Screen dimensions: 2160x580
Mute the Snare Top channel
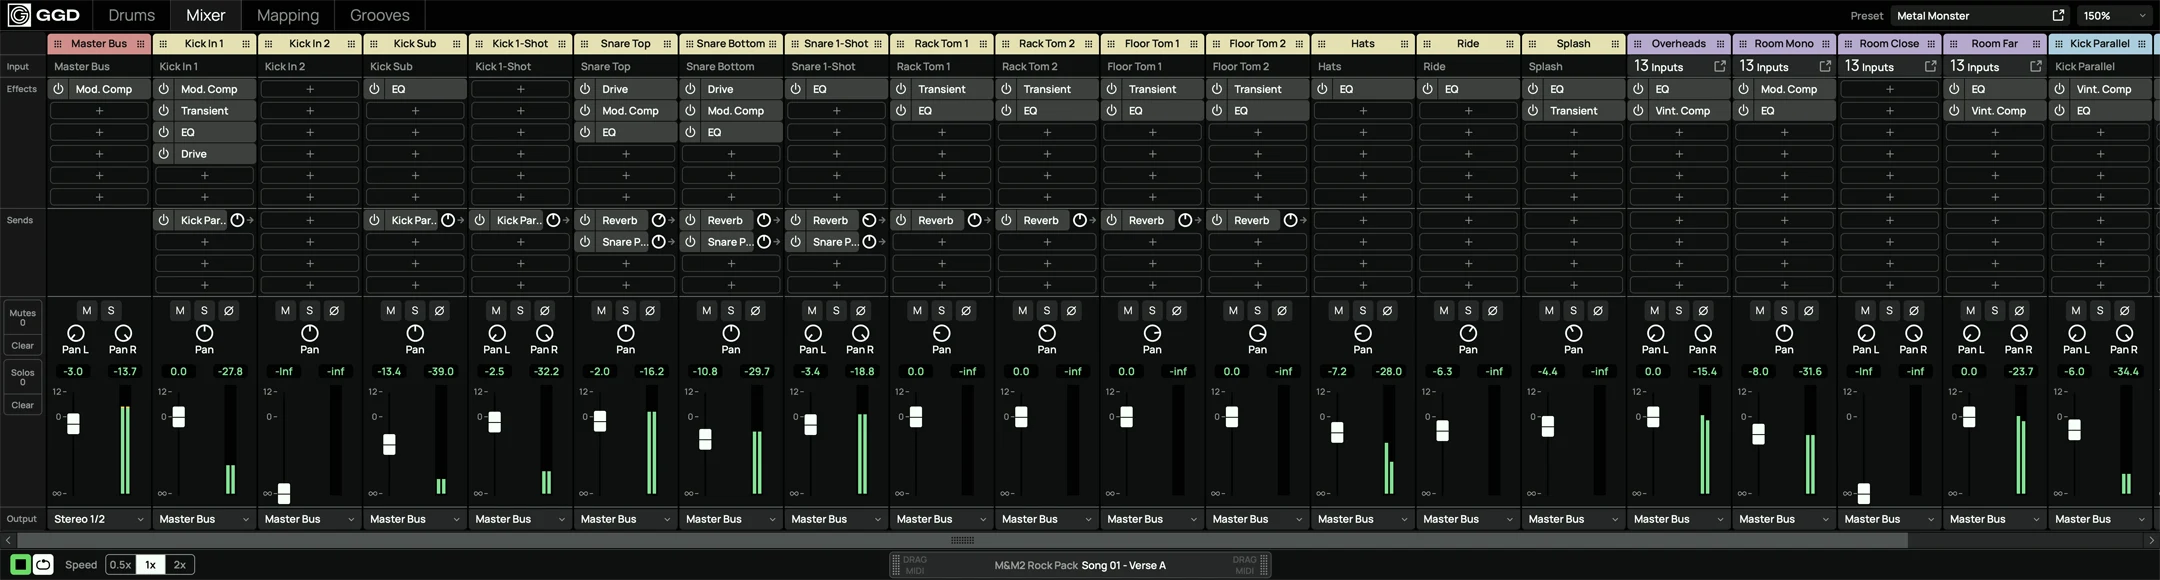click(x=601, y=311)
